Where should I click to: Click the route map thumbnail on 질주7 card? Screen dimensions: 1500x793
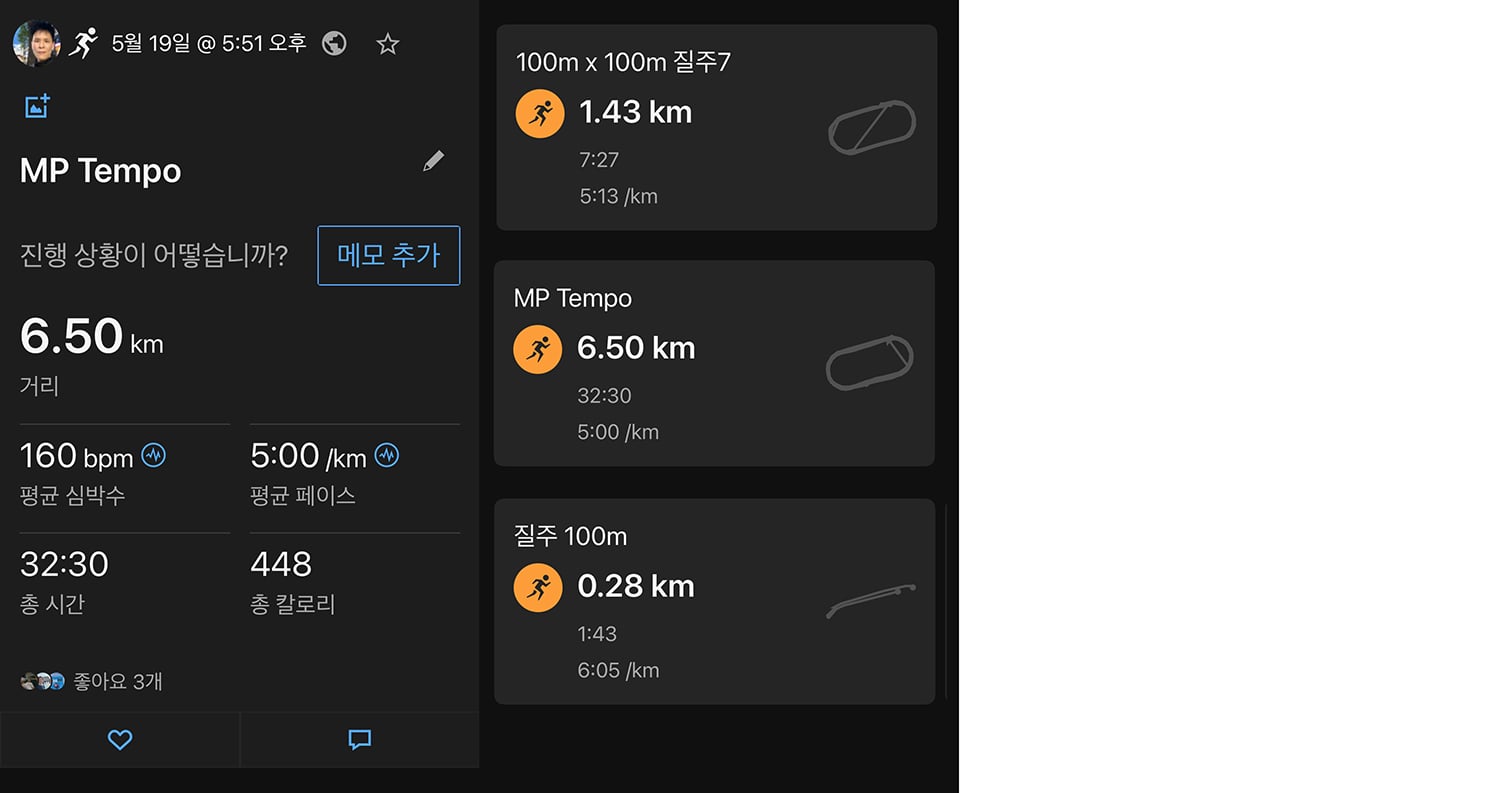pos(872,127)
